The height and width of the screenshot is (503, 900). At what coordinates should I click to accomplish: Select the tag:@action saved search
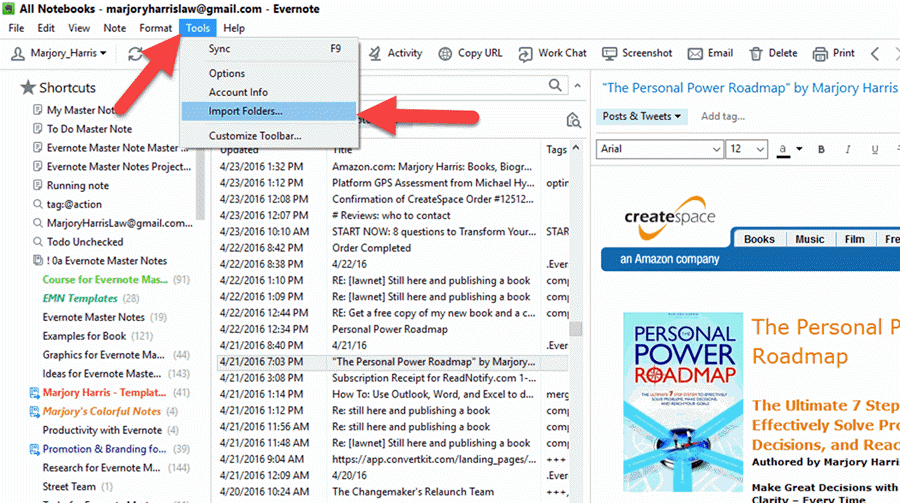pyautogui.click(x=74, y=204)
